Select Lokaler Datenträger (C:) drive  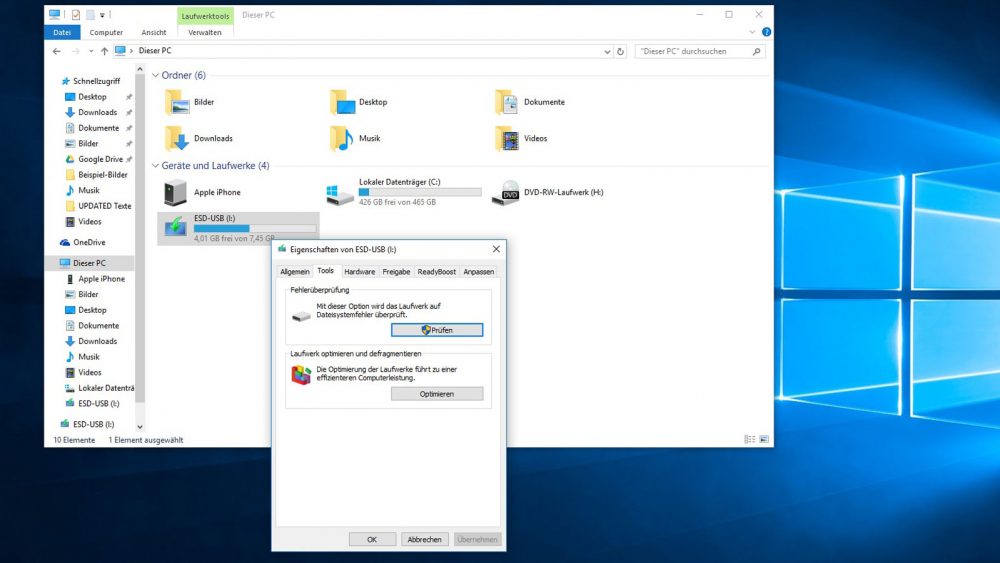click(402, 192)
